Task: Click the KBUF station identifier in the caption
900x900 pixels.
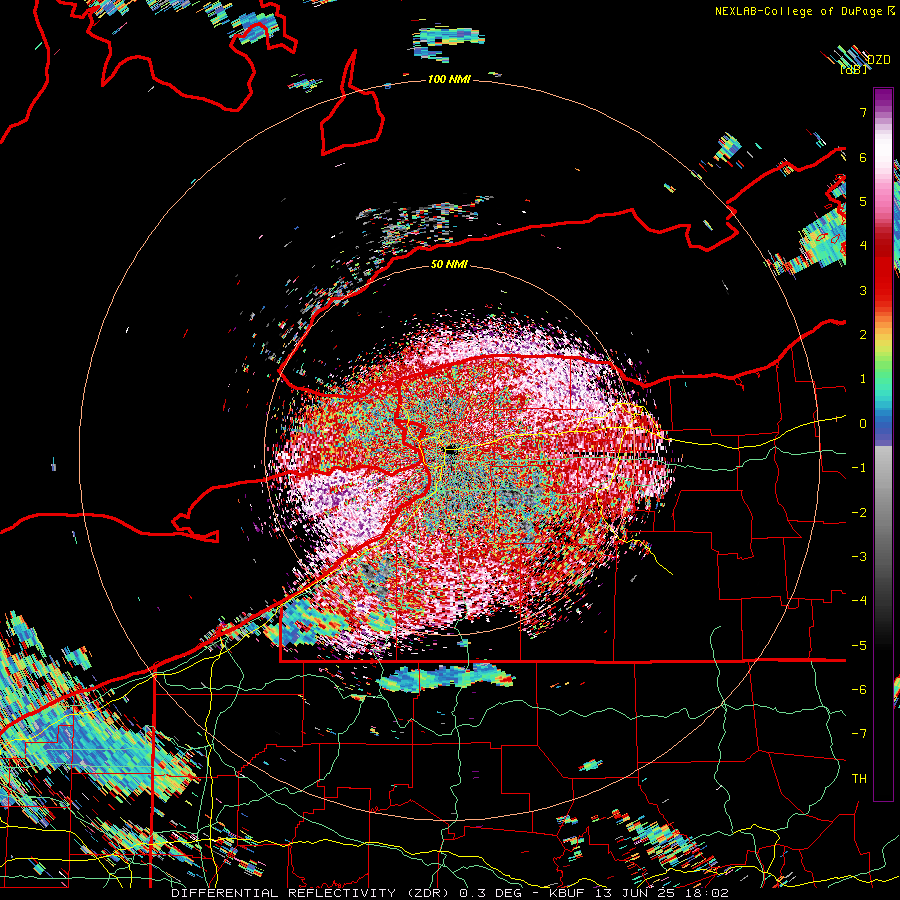Action: coord(568,893)
